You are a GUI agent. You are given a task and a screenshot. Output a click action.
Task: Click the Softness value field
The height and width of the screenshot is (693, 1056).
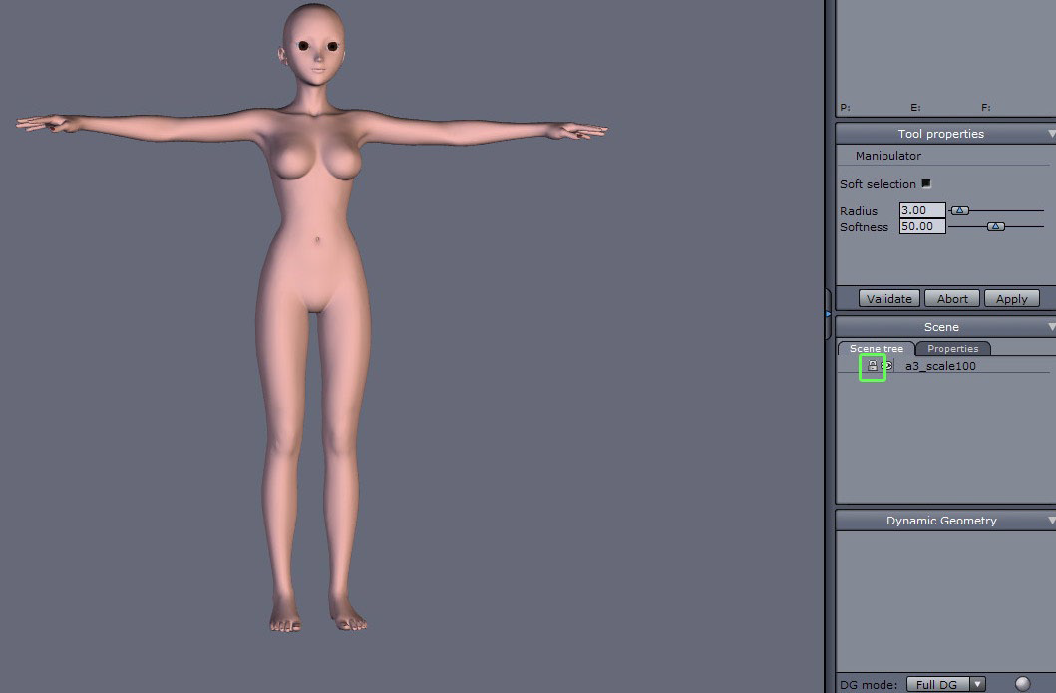pyautogui.click(x=921, y=227)
